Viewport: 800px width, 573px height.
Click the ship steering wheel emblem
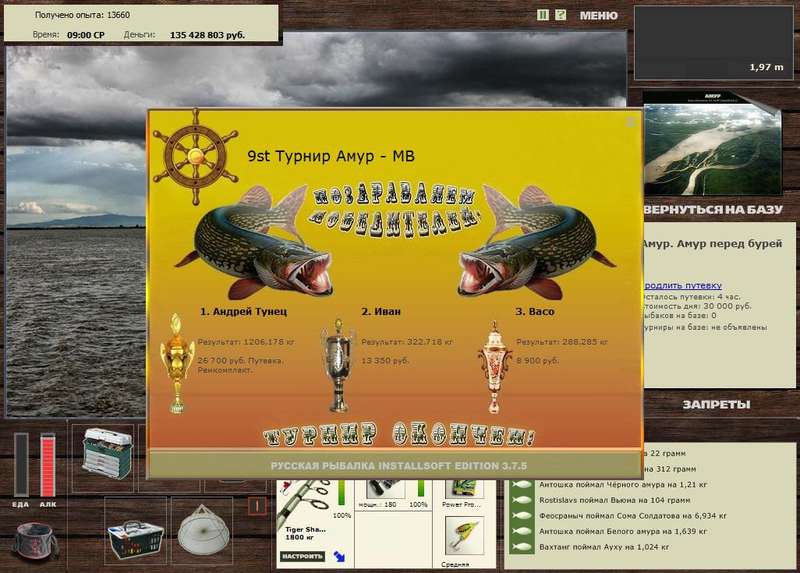[x=195, y=157]
